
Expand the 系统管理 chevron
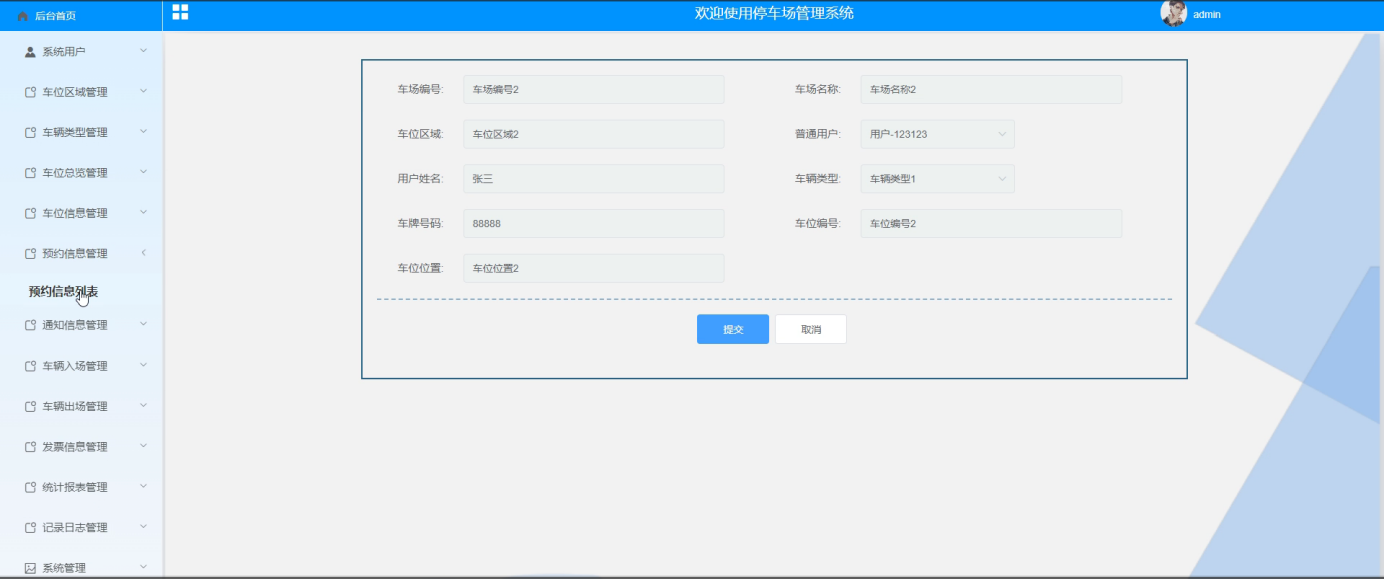(143, 567)
